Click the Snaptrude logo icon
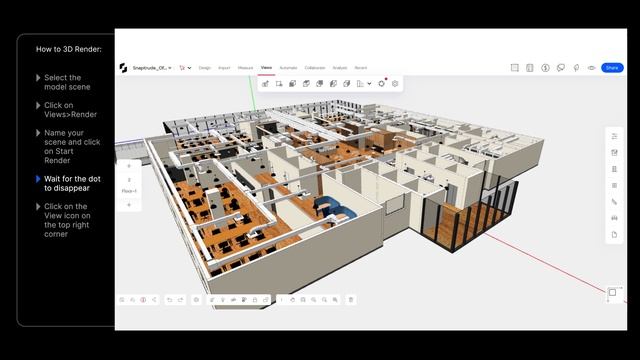The height and width of the screenshot is (360, 640). coord(123,68)
